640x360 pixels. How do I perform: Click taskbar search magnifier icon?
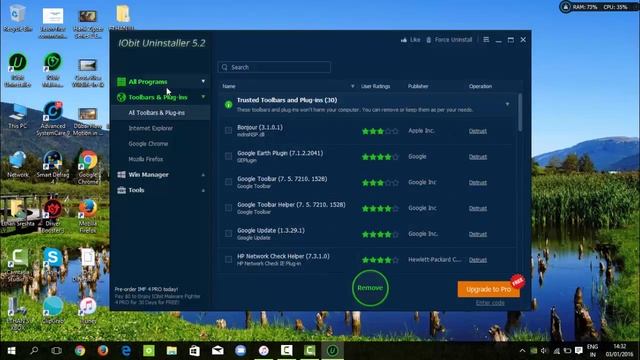pyautogui.click(x=34, y=351)
